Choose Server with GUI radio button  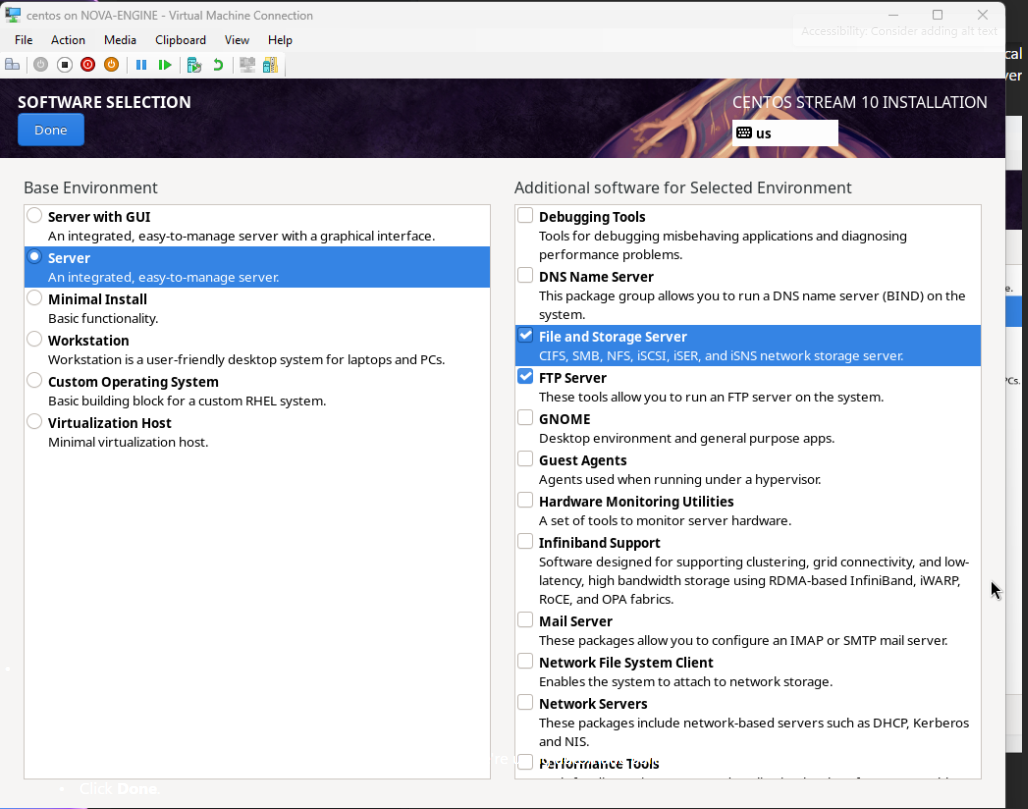35,215
